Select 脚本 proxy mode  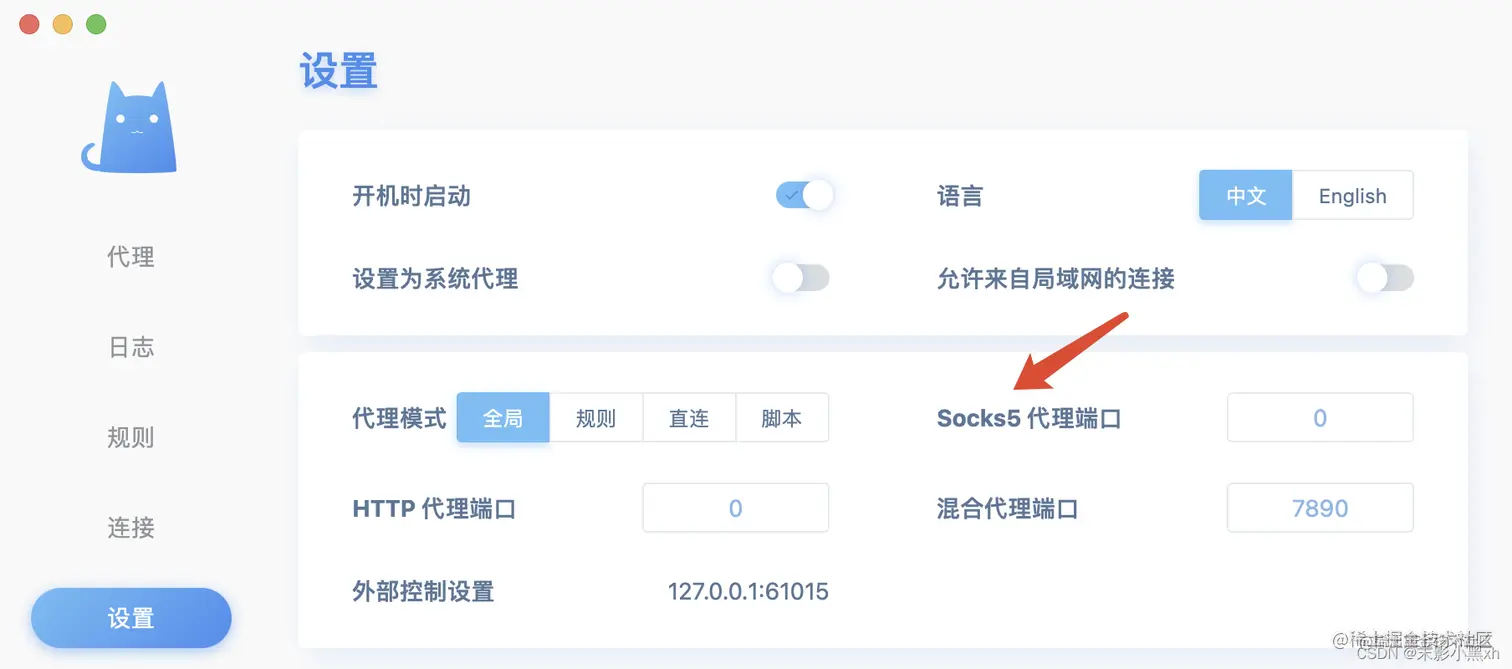point(782,417)
